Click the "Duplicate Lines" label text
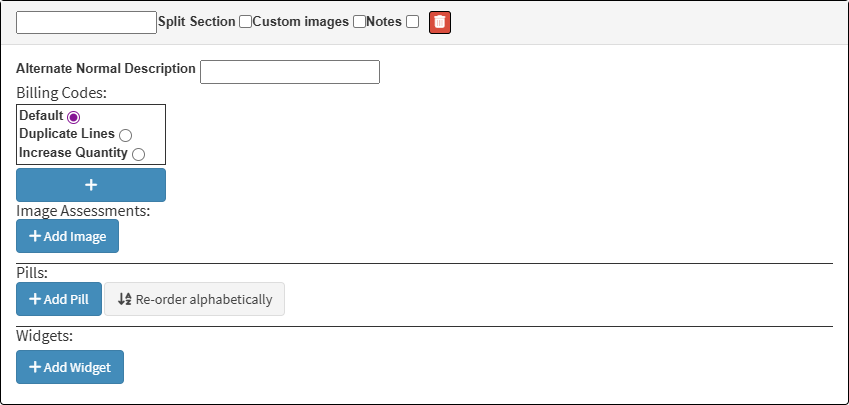The height and width of the screenshot is (405, 849). pos(67,134)
